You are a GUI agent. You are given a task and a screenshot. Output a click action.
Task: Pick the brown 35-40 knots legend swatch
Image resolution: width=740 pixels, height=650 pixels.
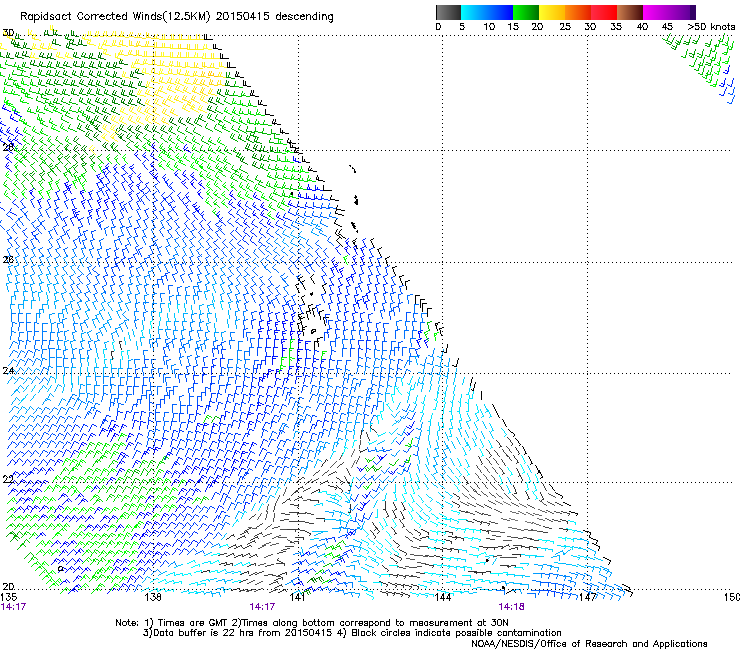point(630,12)
